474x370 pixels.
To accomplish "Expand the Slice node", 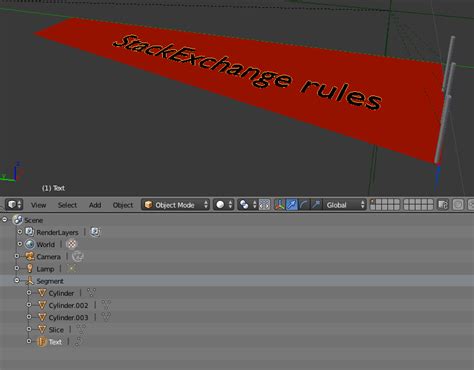I will pos(29,329).
